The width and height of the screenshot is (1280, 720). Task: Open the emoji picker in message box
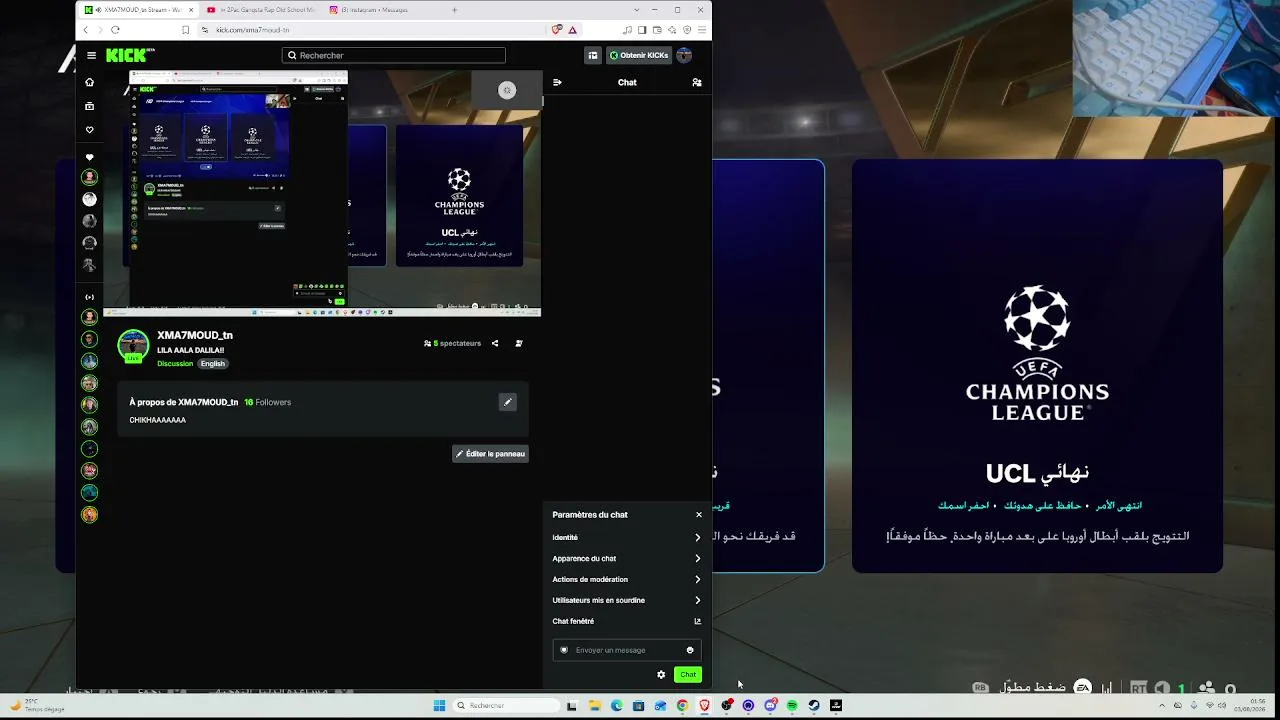pyautogui.click(x=690, y=650)
